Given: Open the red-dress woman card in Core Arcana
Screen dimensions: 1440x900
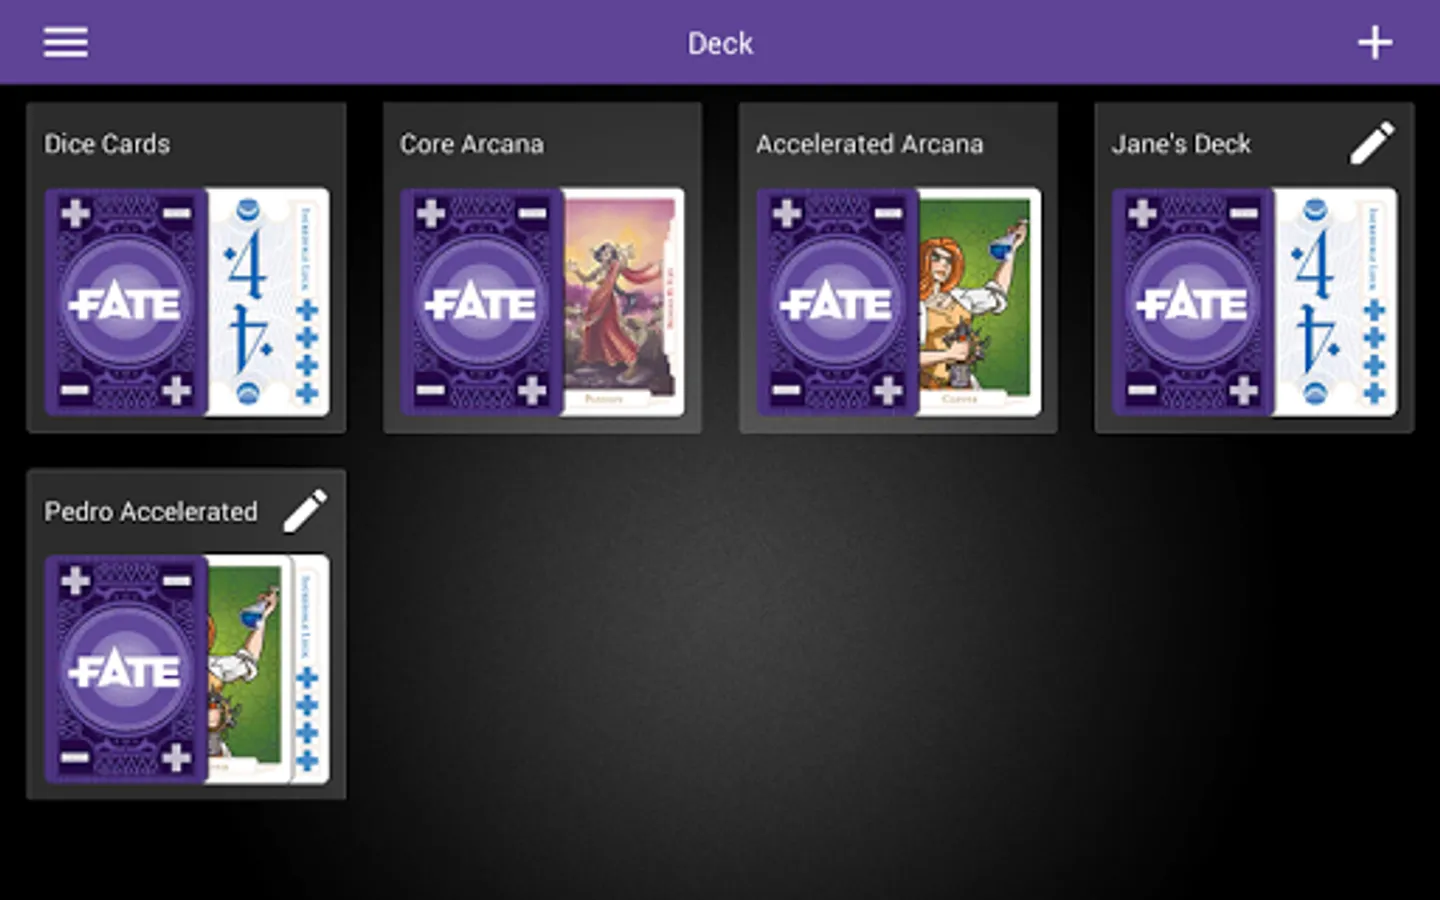Looking at the screenshot, I should (x=624, y=302).
